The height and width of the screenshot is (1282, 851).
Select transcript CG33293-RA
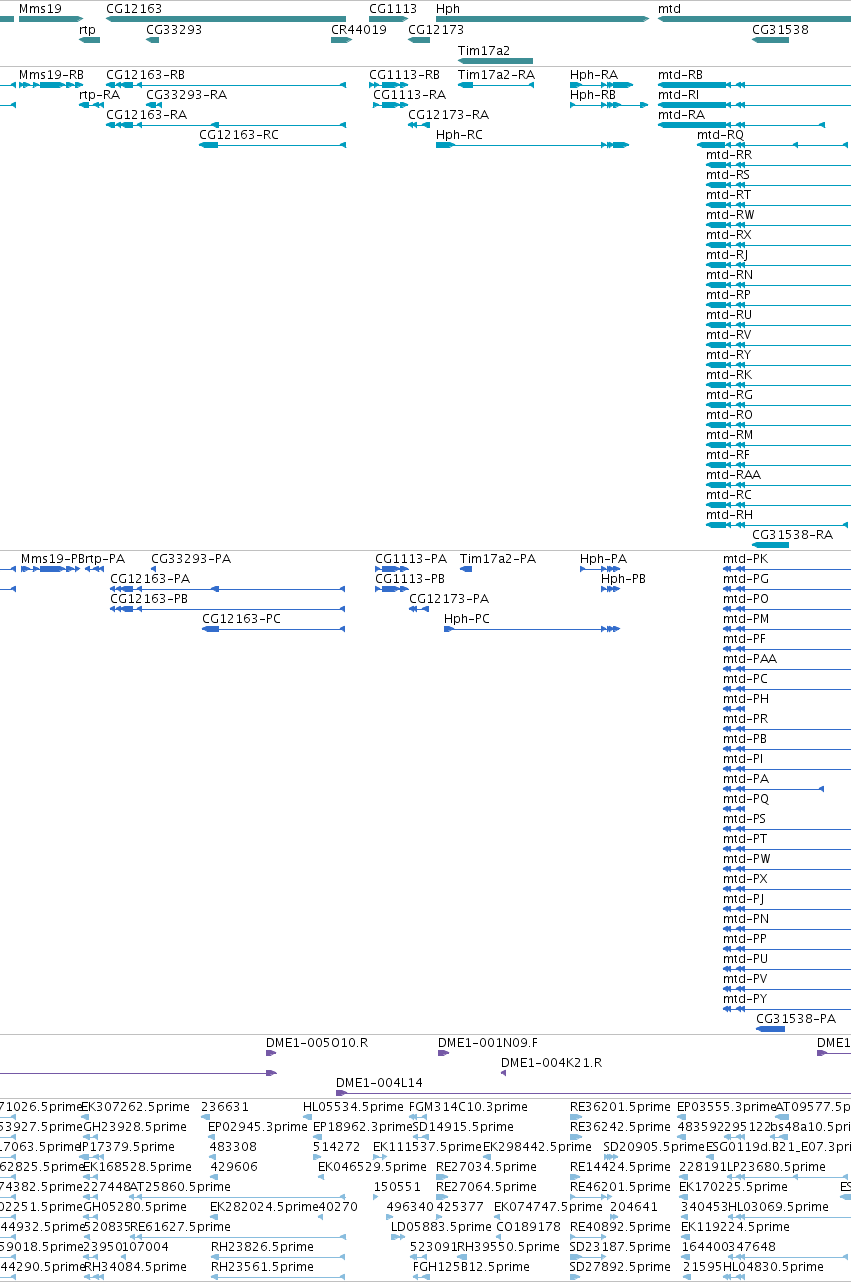(x=154, y=106)
